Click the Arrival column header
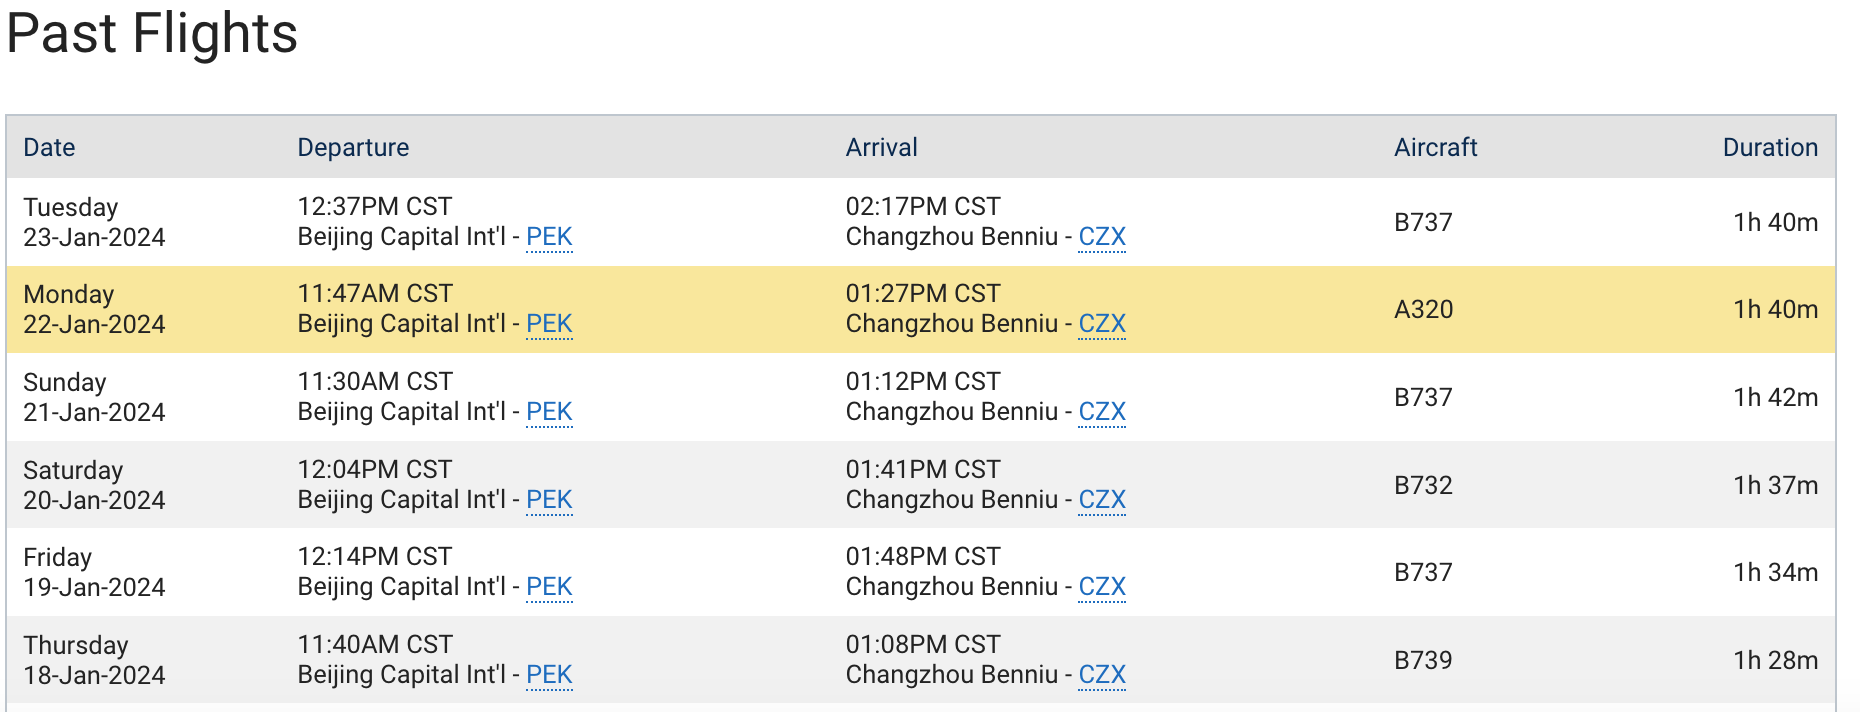1860x712 pixels. click(x=881, y=148)
